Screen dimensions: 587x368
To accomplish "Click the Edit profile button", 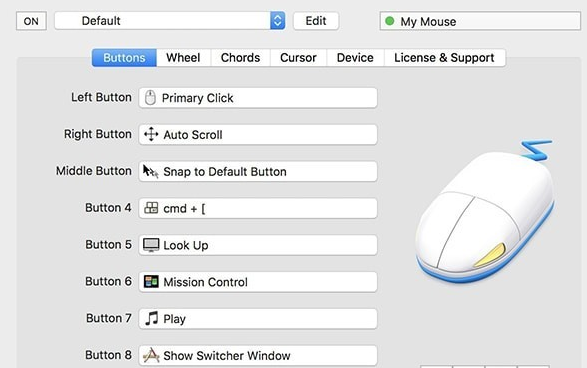I will click(x=316, y=21).
